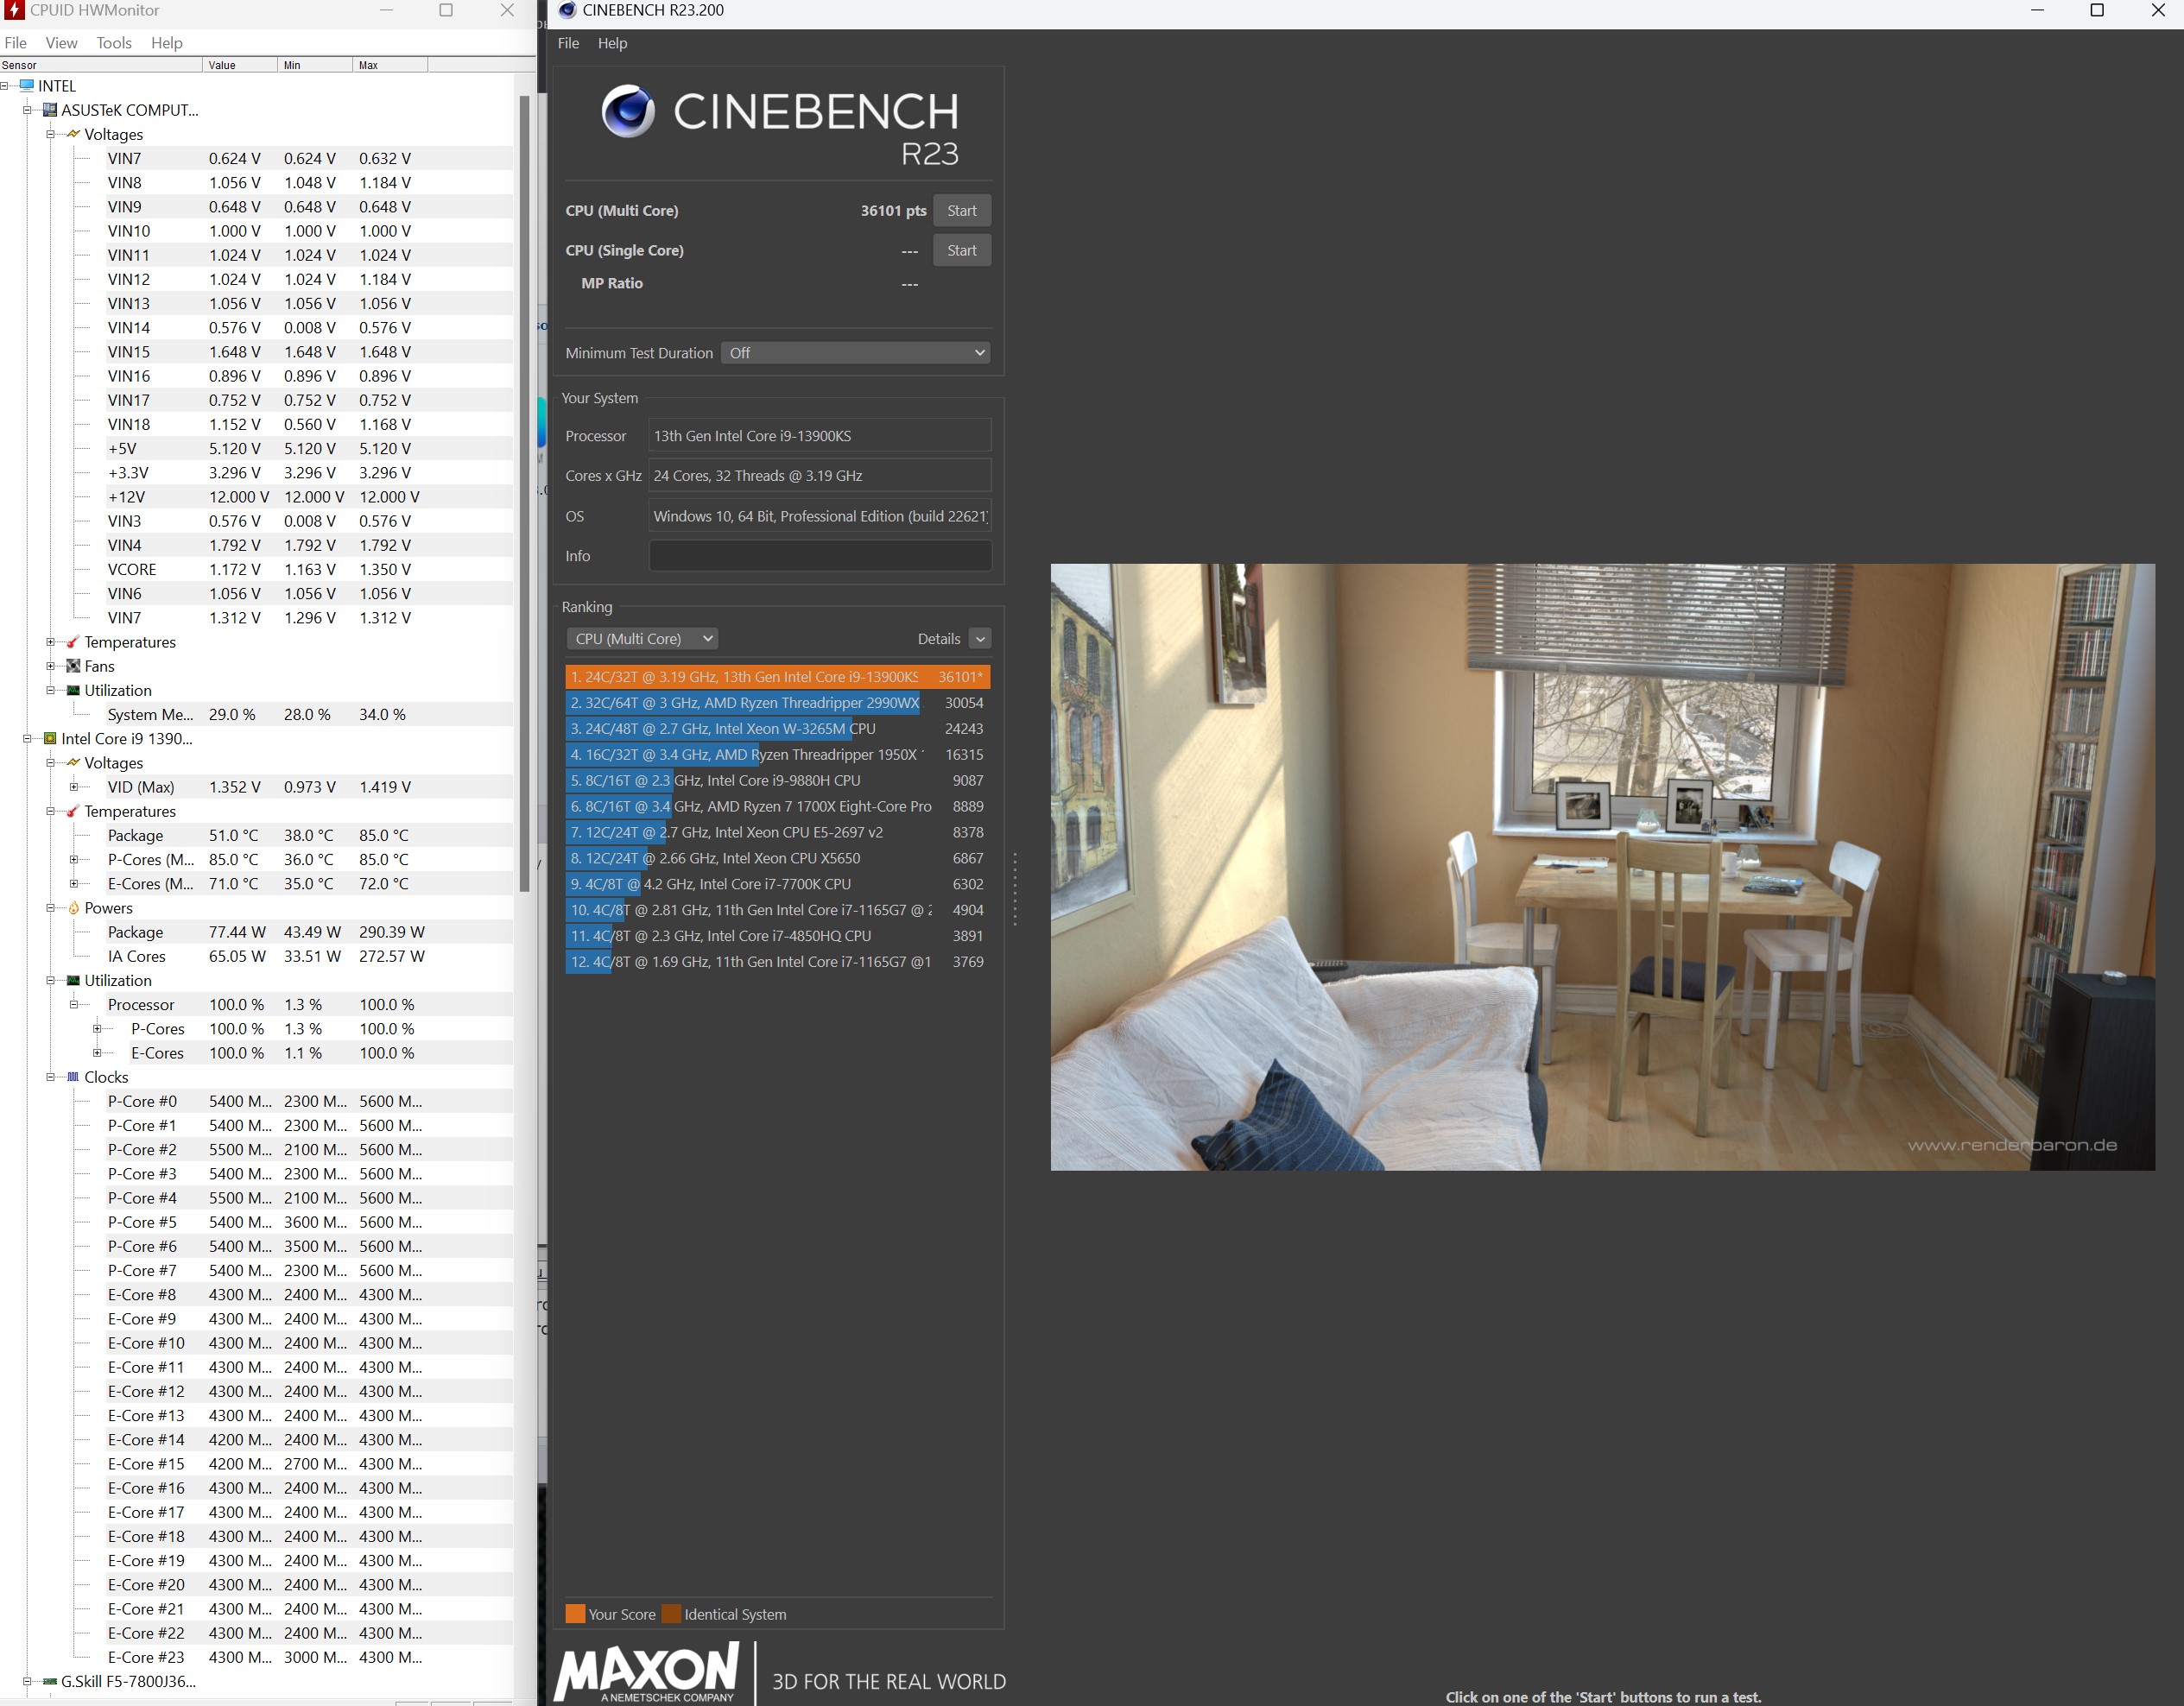
Task: Expand the Fans tree node
Action: pos(50,666)
